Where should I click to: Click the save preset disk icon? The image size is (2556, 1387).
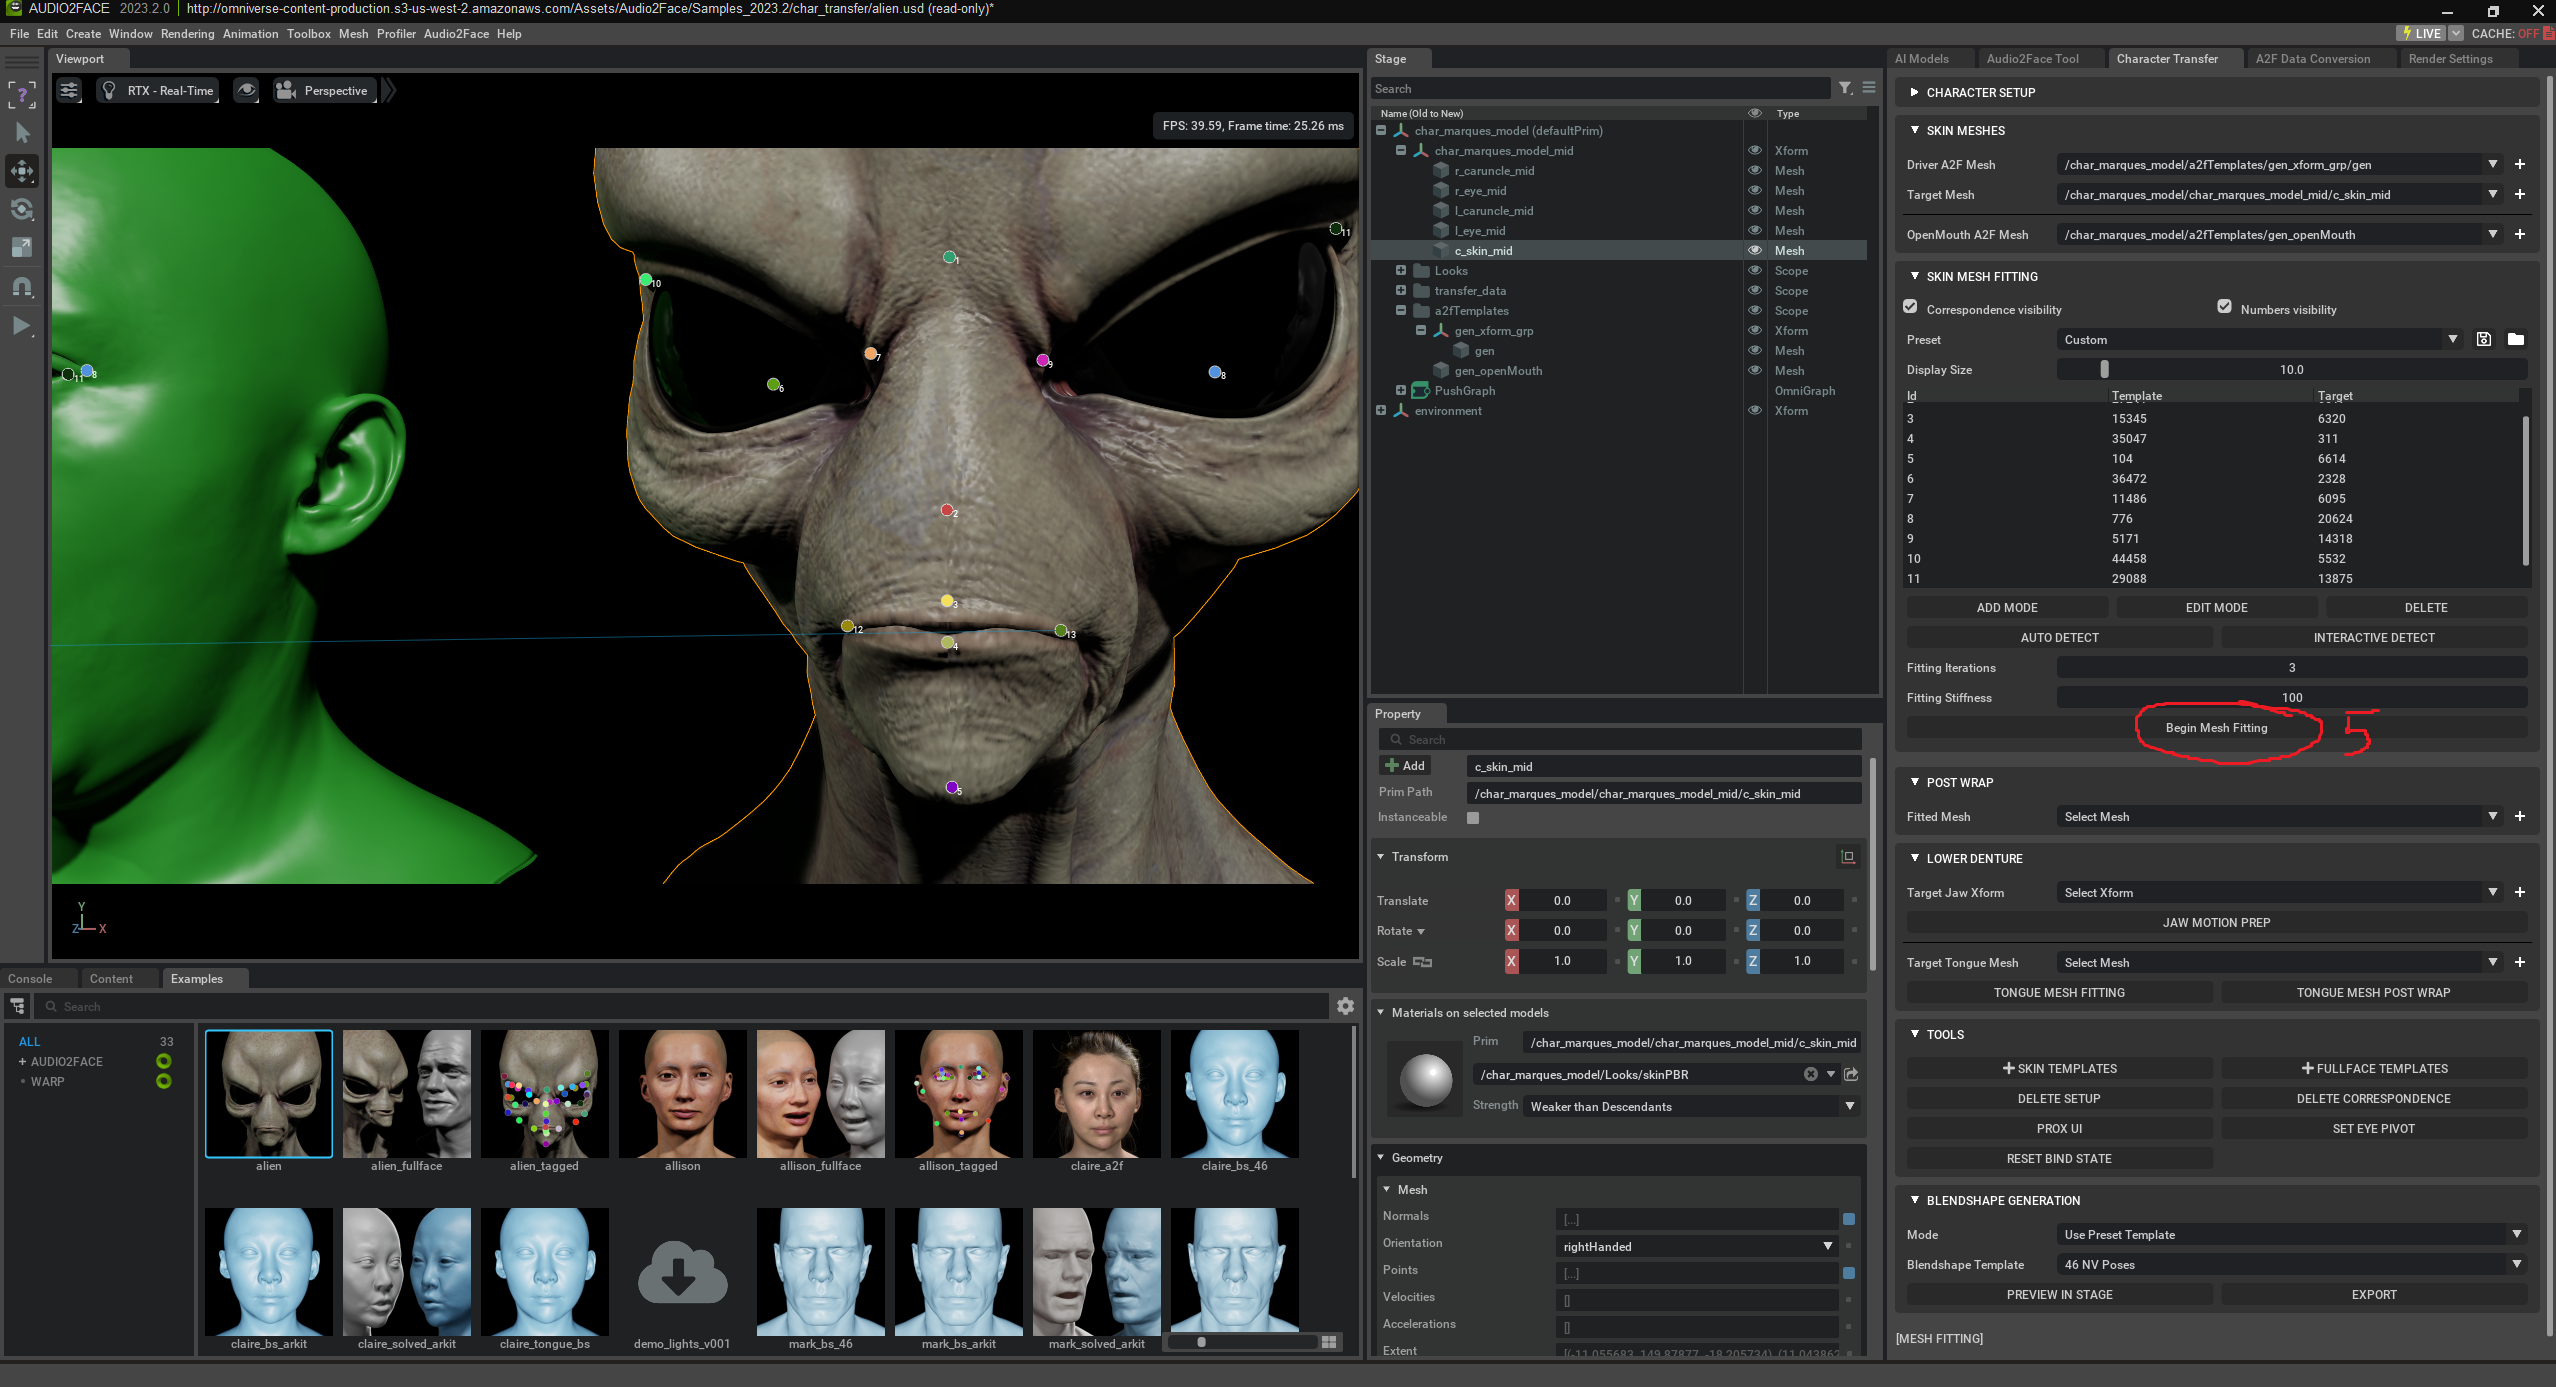(2484, 340)
